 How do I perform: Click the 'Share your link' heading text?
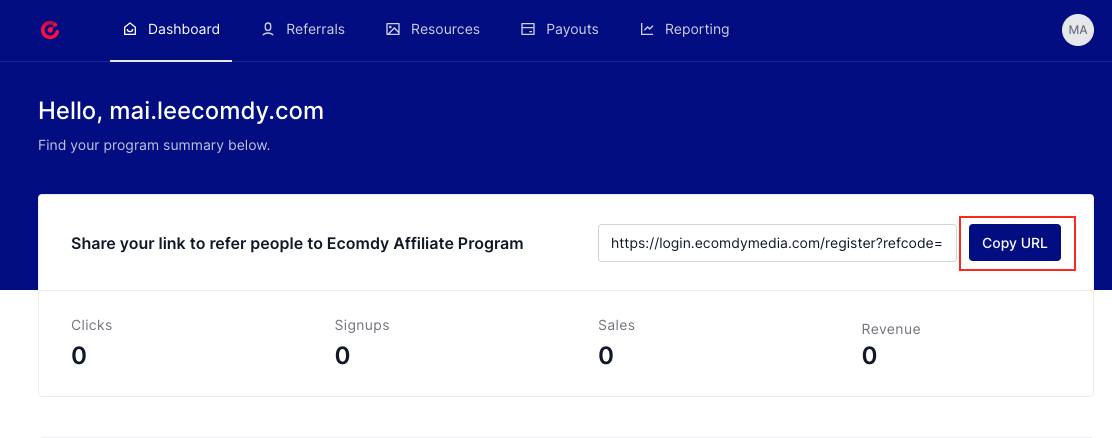pyautogui.click(x=297, y=244)
